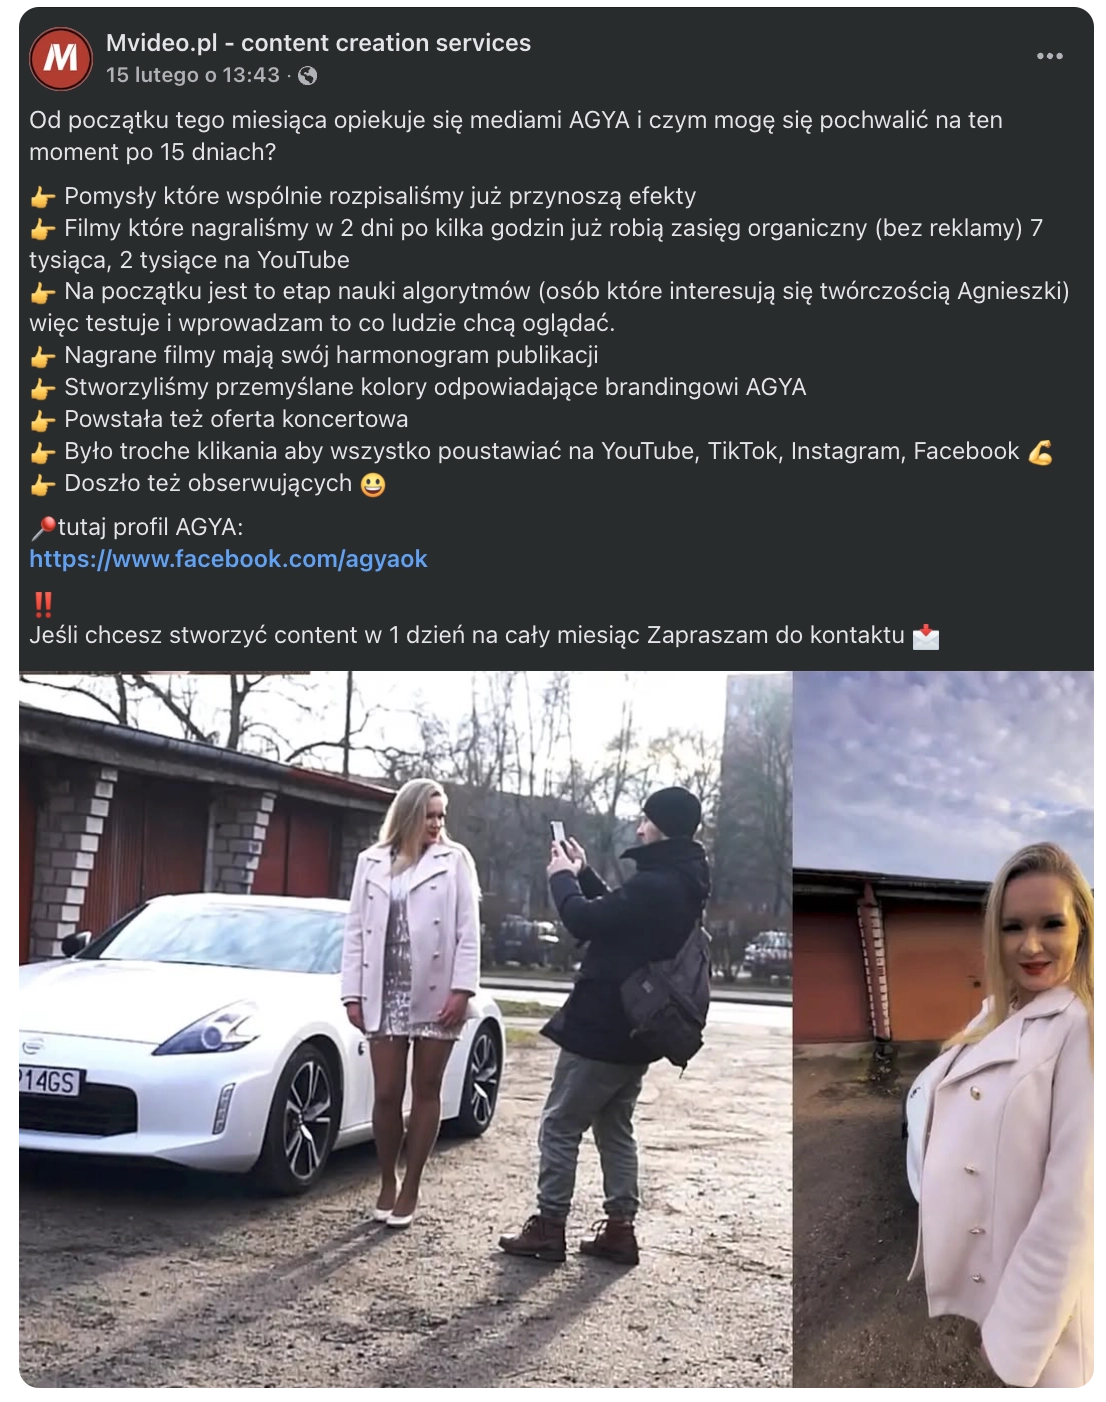The image size is (1106, 1402).
Task: Click the smartphone held by the man in the photo
Action: (x=558, y=832)
